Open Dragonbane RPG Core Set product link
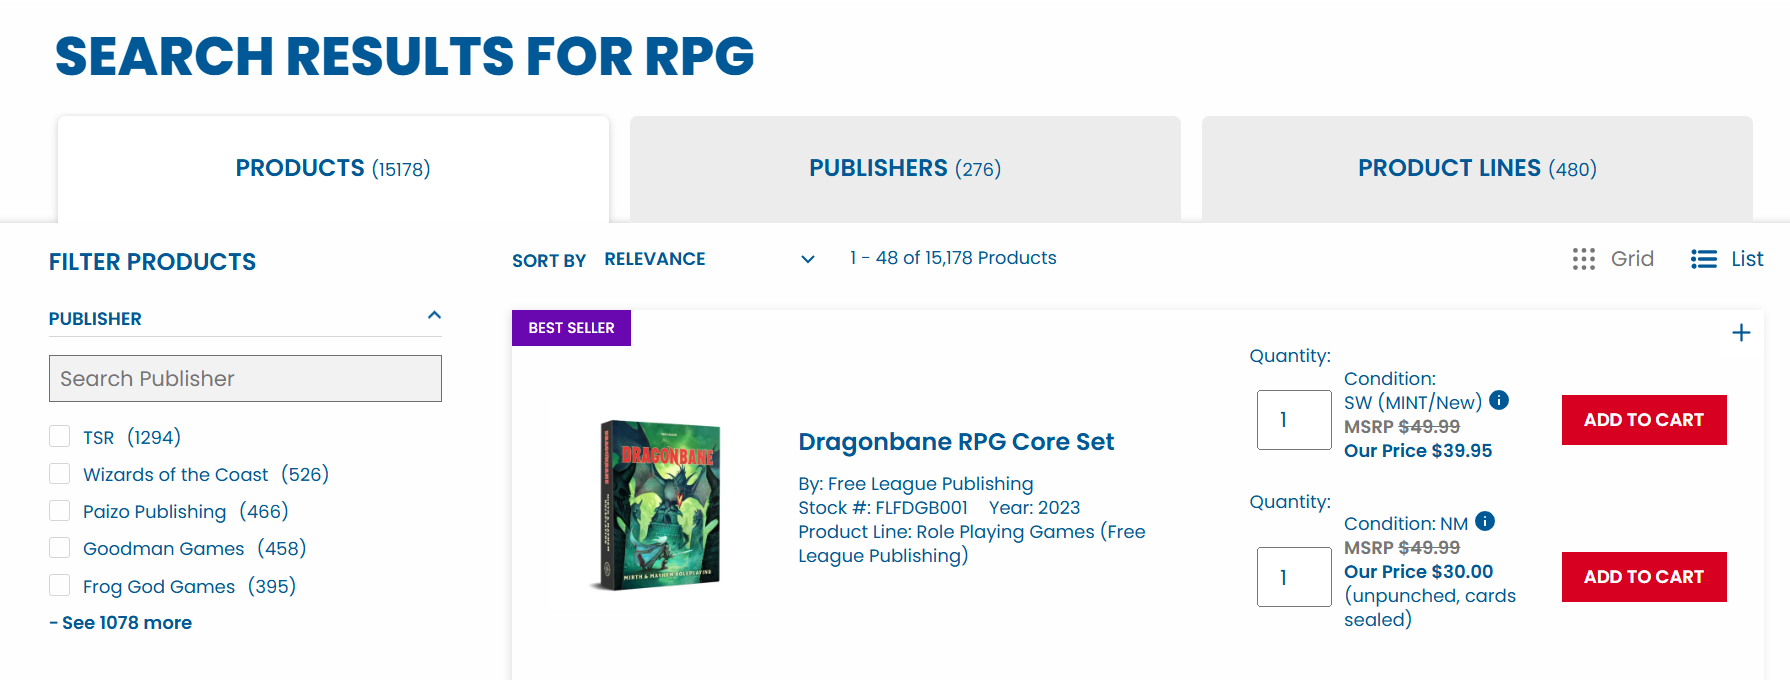This screenshot has height=680, width=1790. click(x=955, y=442)
